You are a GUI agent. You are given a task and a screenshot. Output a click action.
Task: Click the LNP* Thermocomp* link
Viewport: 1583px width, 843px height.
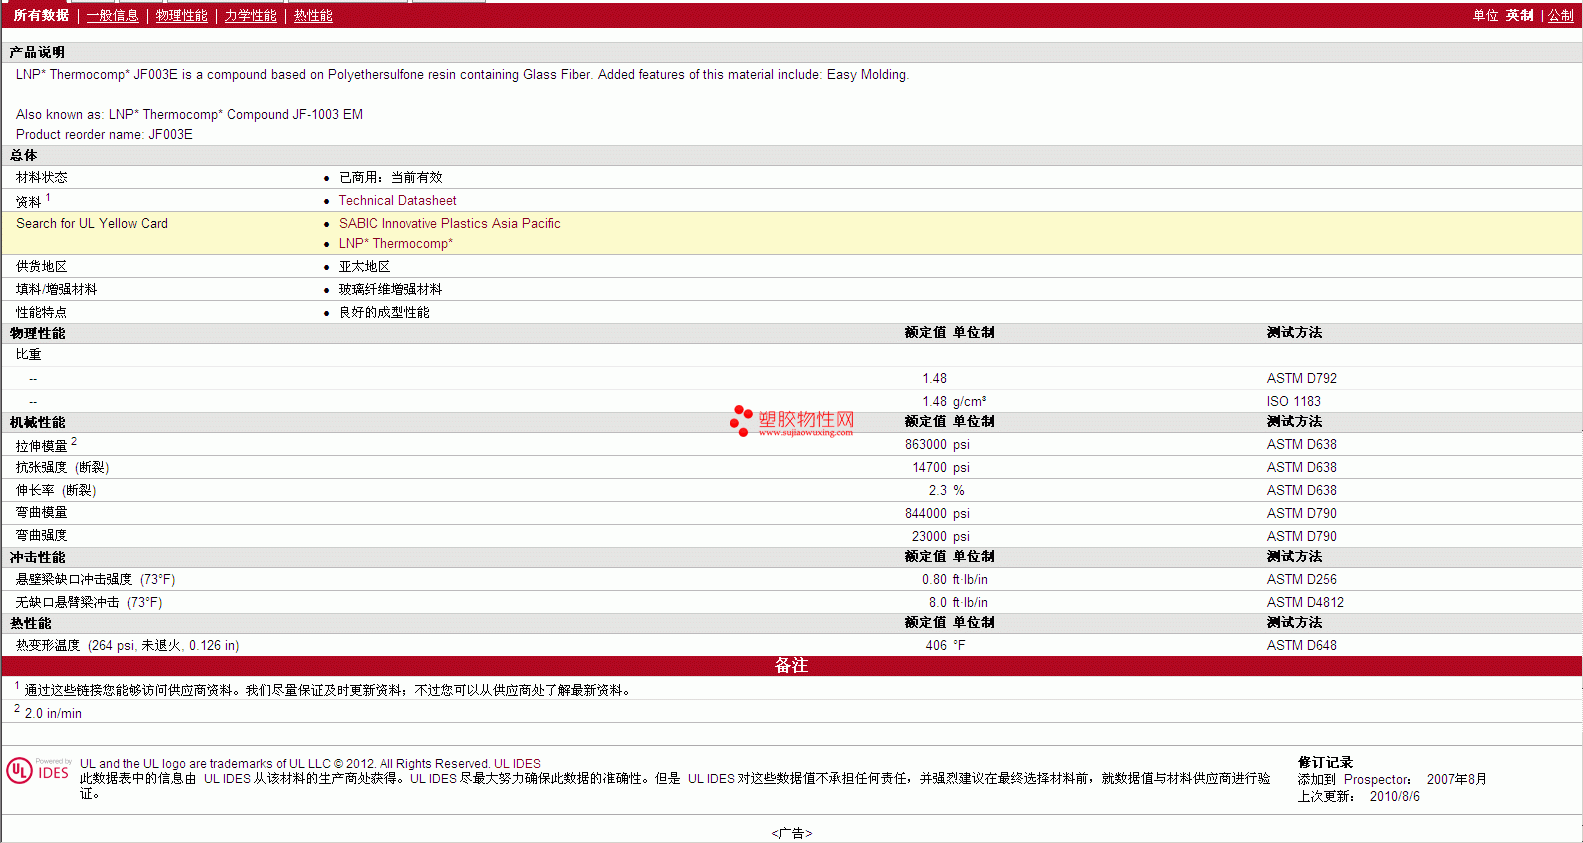point(395,243)
